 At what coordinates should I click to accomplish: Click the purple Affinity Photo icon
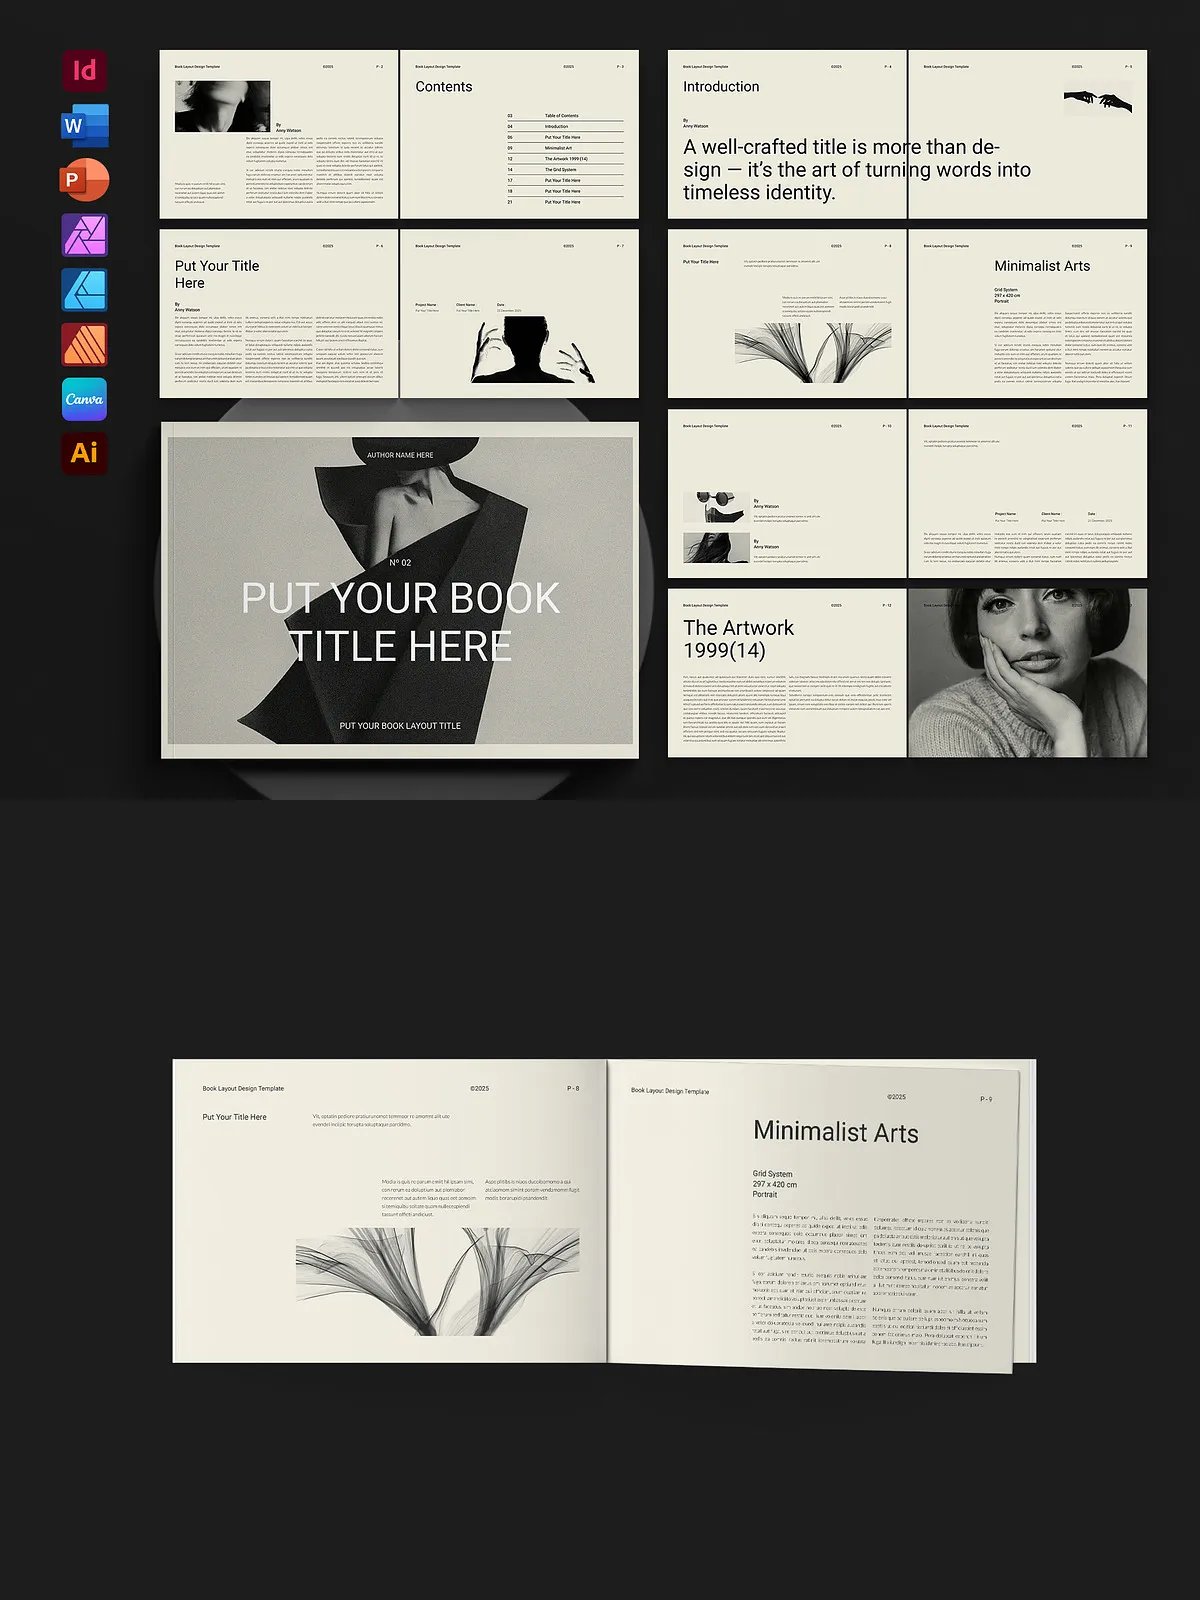pos(85,235)
